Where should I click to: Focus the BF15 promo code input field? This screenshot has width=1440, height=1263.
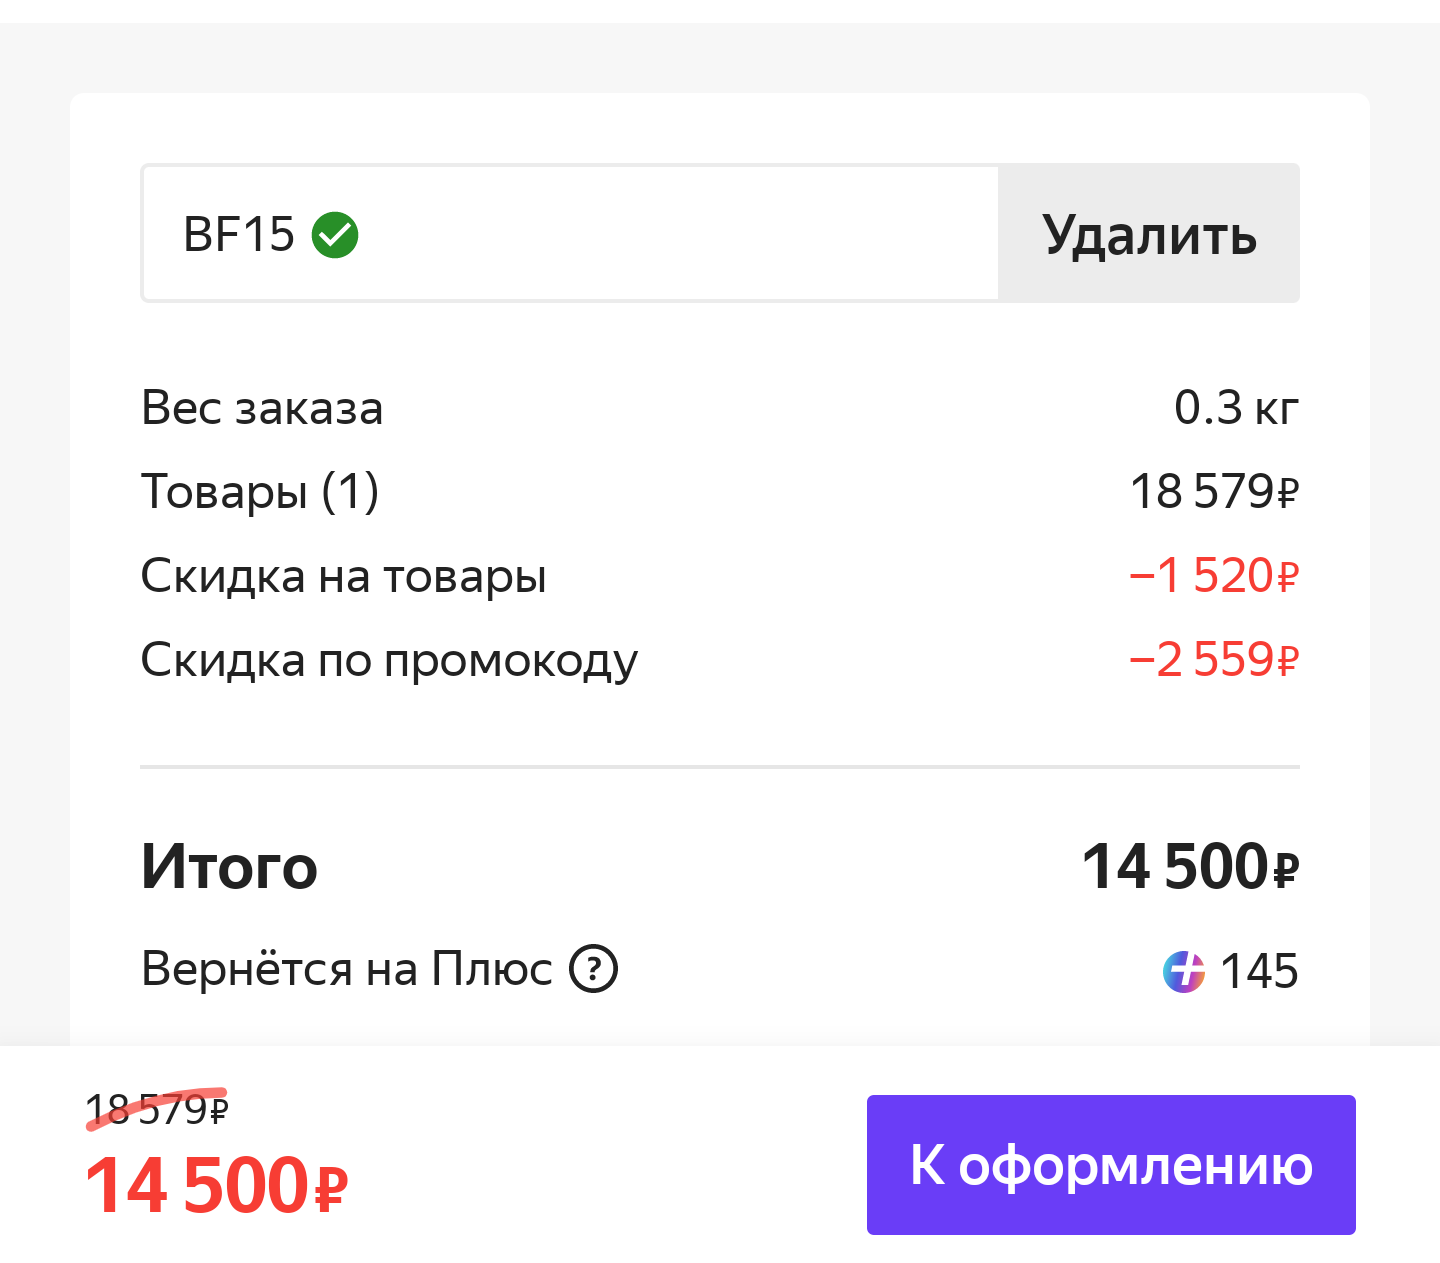(x=570, y=233)
